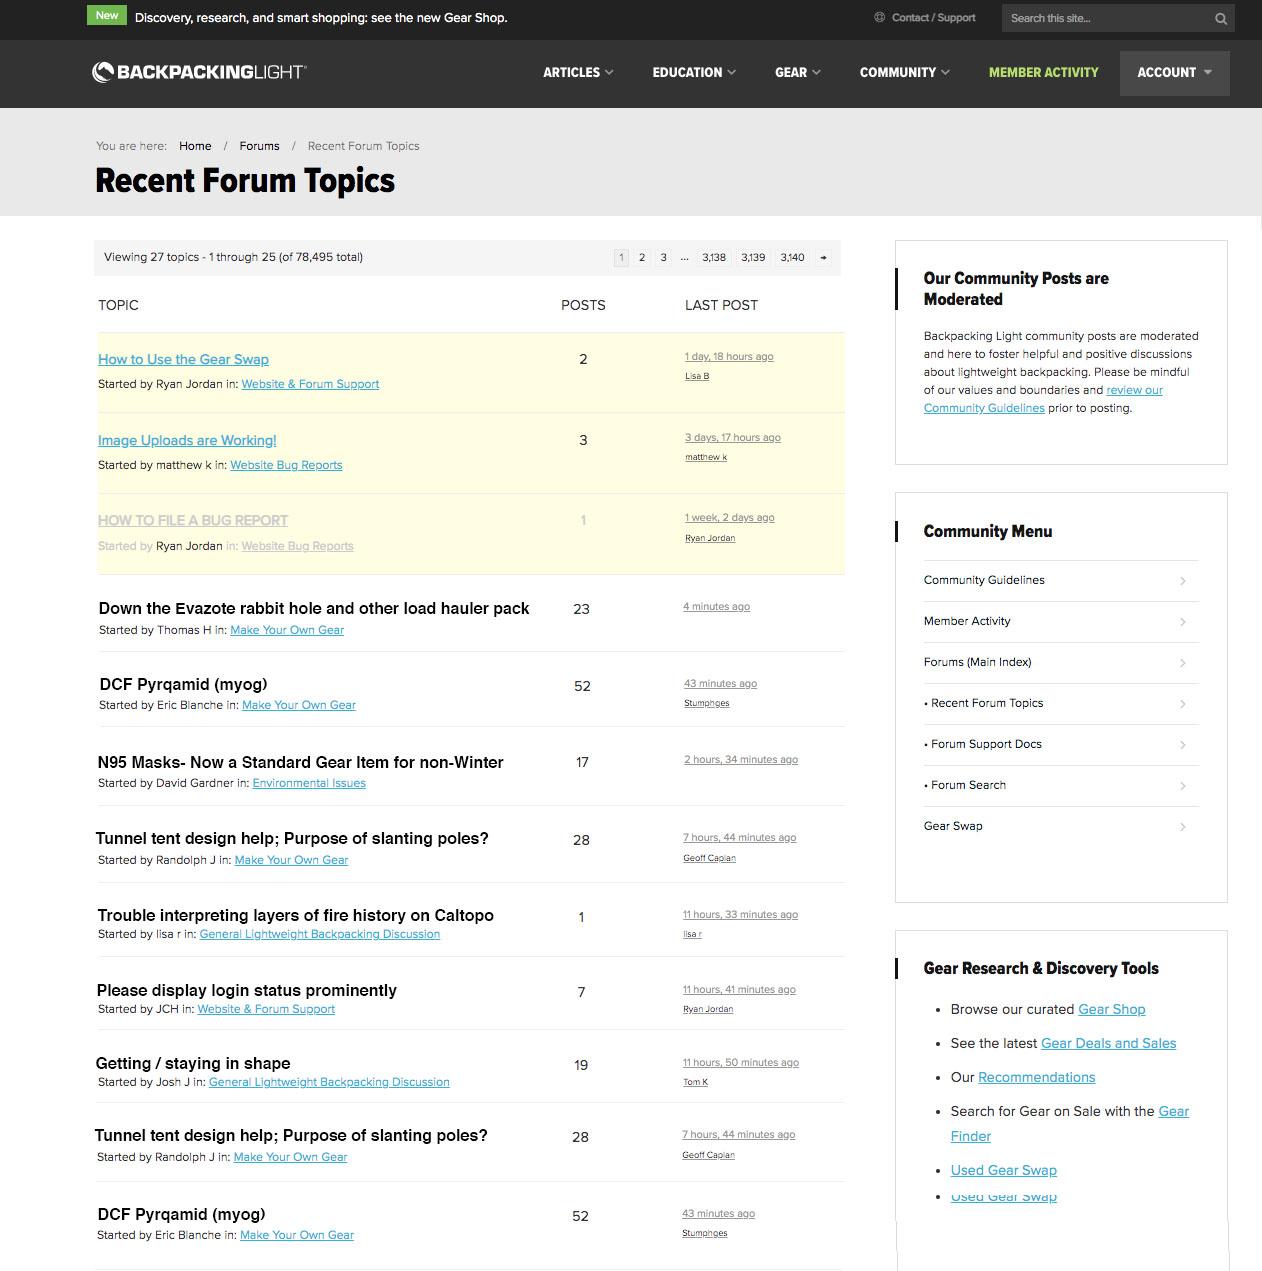Open Getting / staying in shape topic
Viewport: 1262px width, 1271px height.
pos(193,1063)
